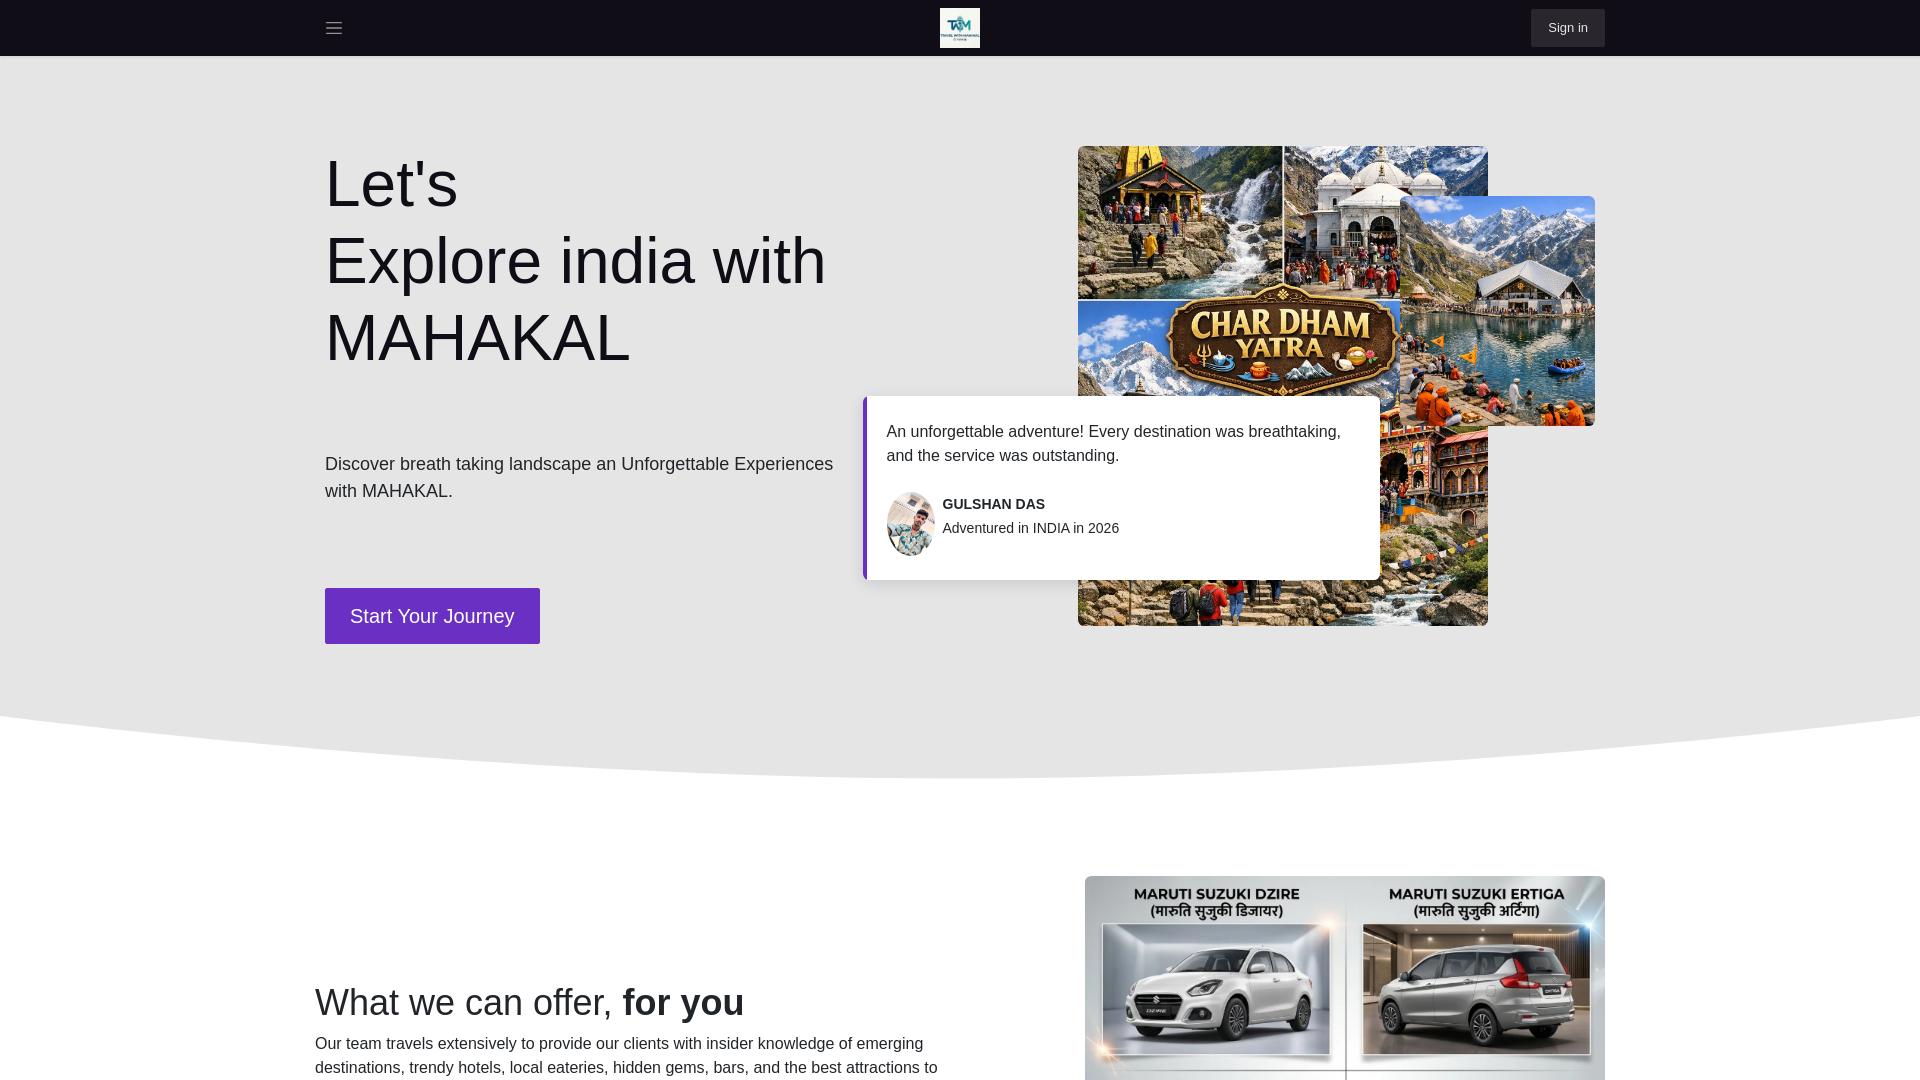Click Start Your Journey button
This screenshot has height=1080, width=1920.
432,616
